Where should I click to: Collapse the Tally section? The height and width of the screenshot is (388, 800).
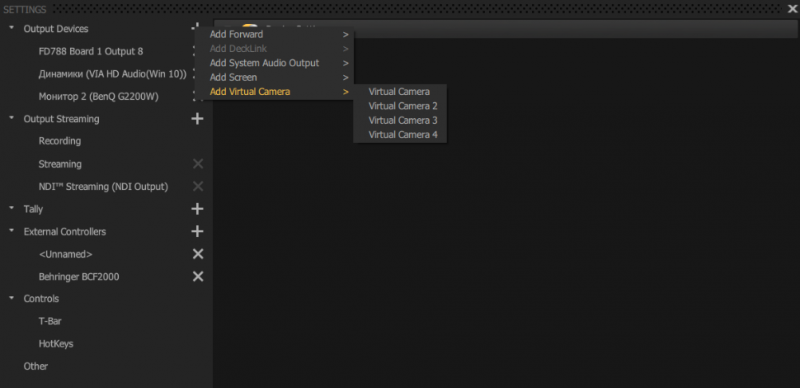(11, 208)
